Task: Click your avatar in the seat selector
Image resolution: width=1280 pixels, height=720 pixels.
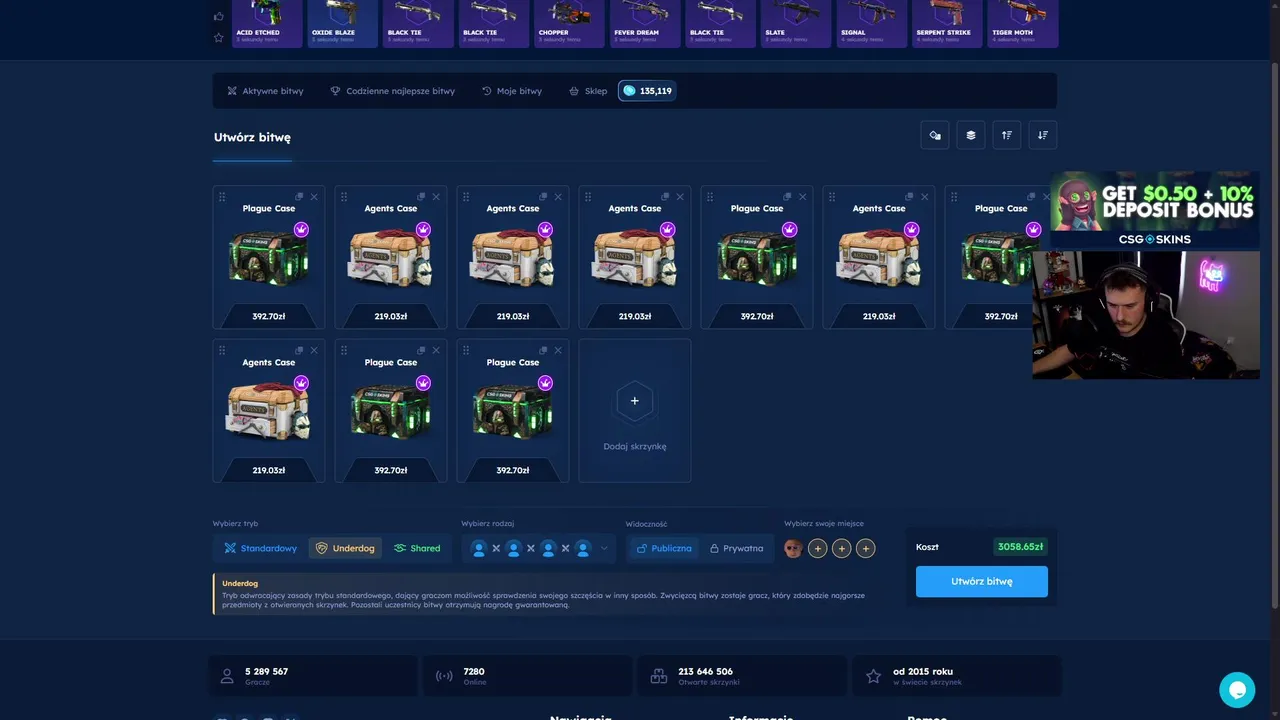Action: point(794,548)
